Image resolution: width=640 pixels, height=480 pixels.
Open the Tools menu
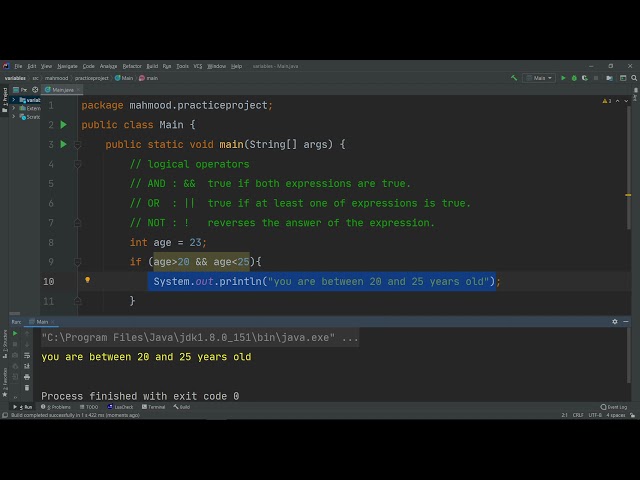point(182,66)
